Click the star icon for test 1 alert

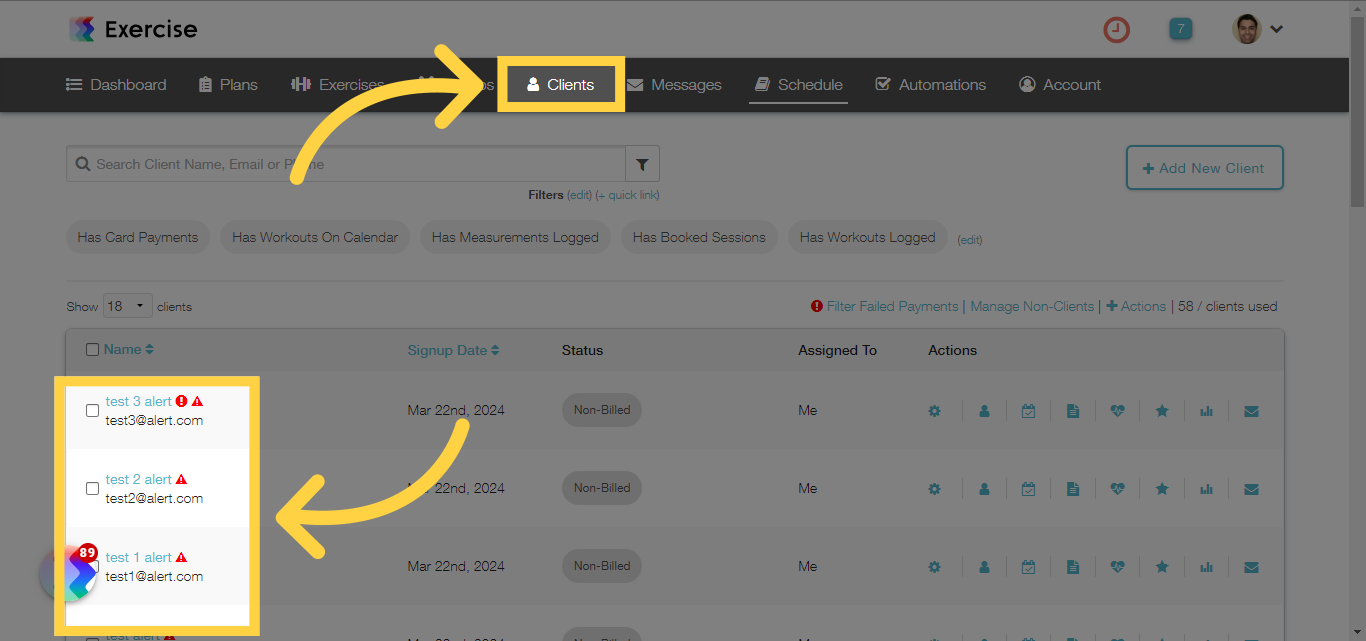(1161, 566)
